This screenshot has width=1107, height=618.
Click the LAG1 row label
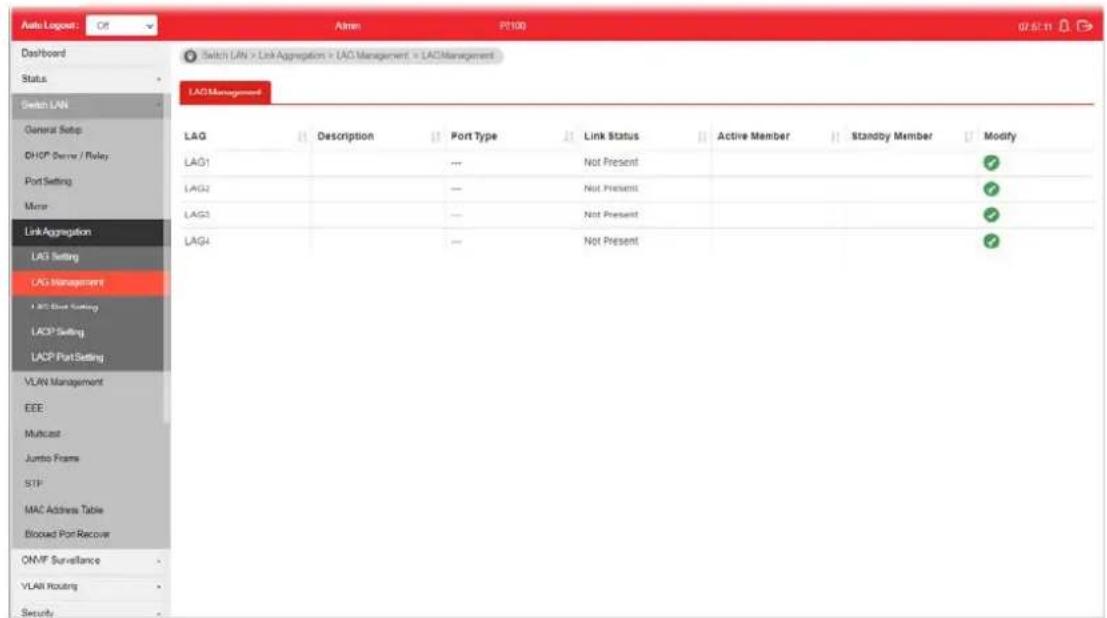[x=197, y=162]
